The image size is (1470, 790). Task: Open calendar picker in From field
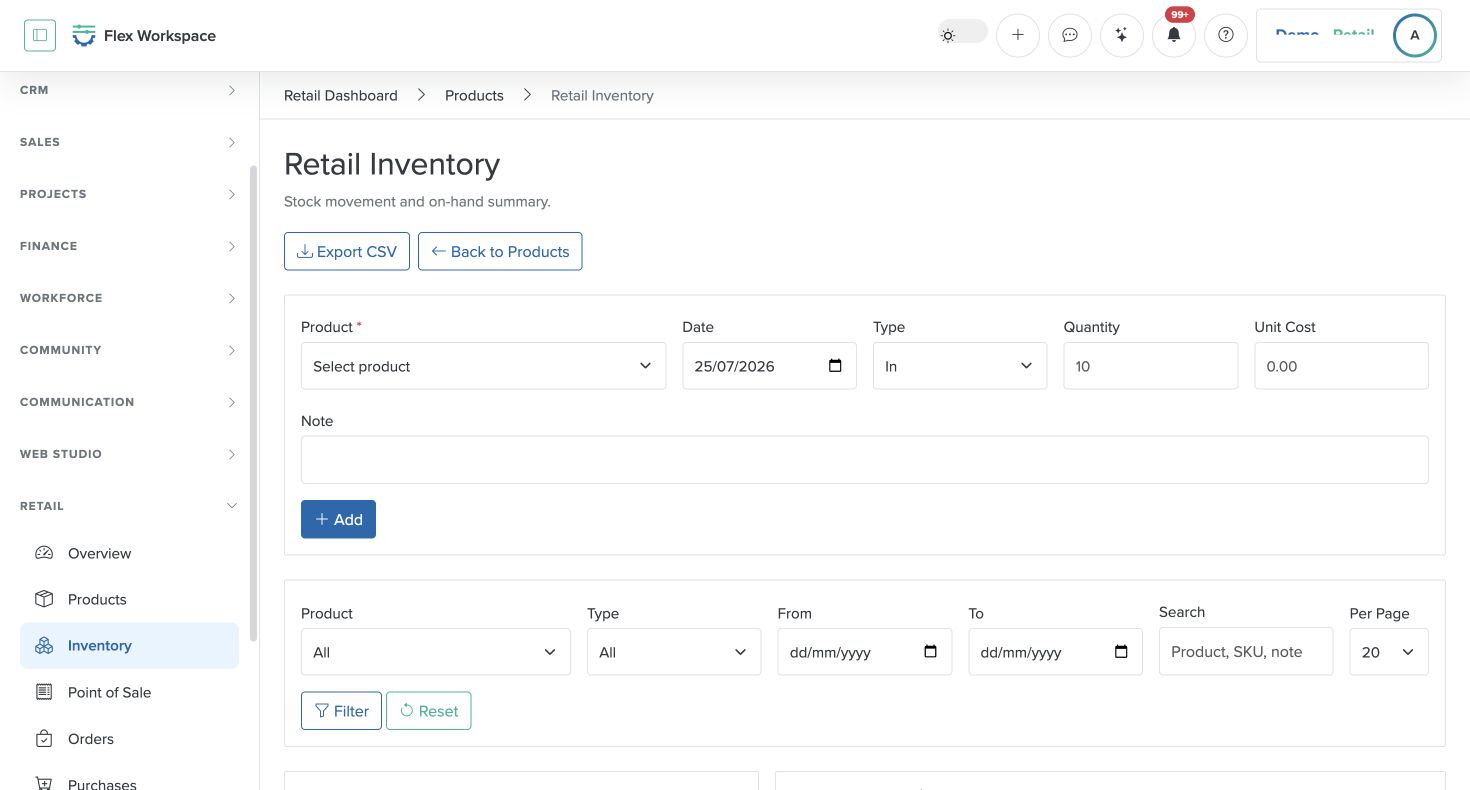[x=931, y=652]
